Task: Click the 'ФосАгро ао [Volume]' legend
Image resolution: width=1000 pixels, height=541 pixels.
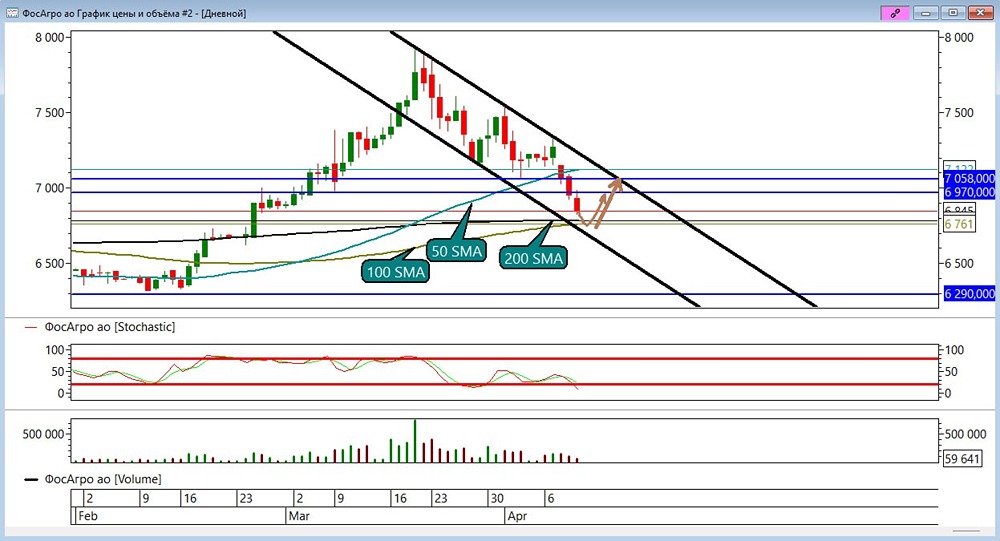Action: [x=102, y=479]
